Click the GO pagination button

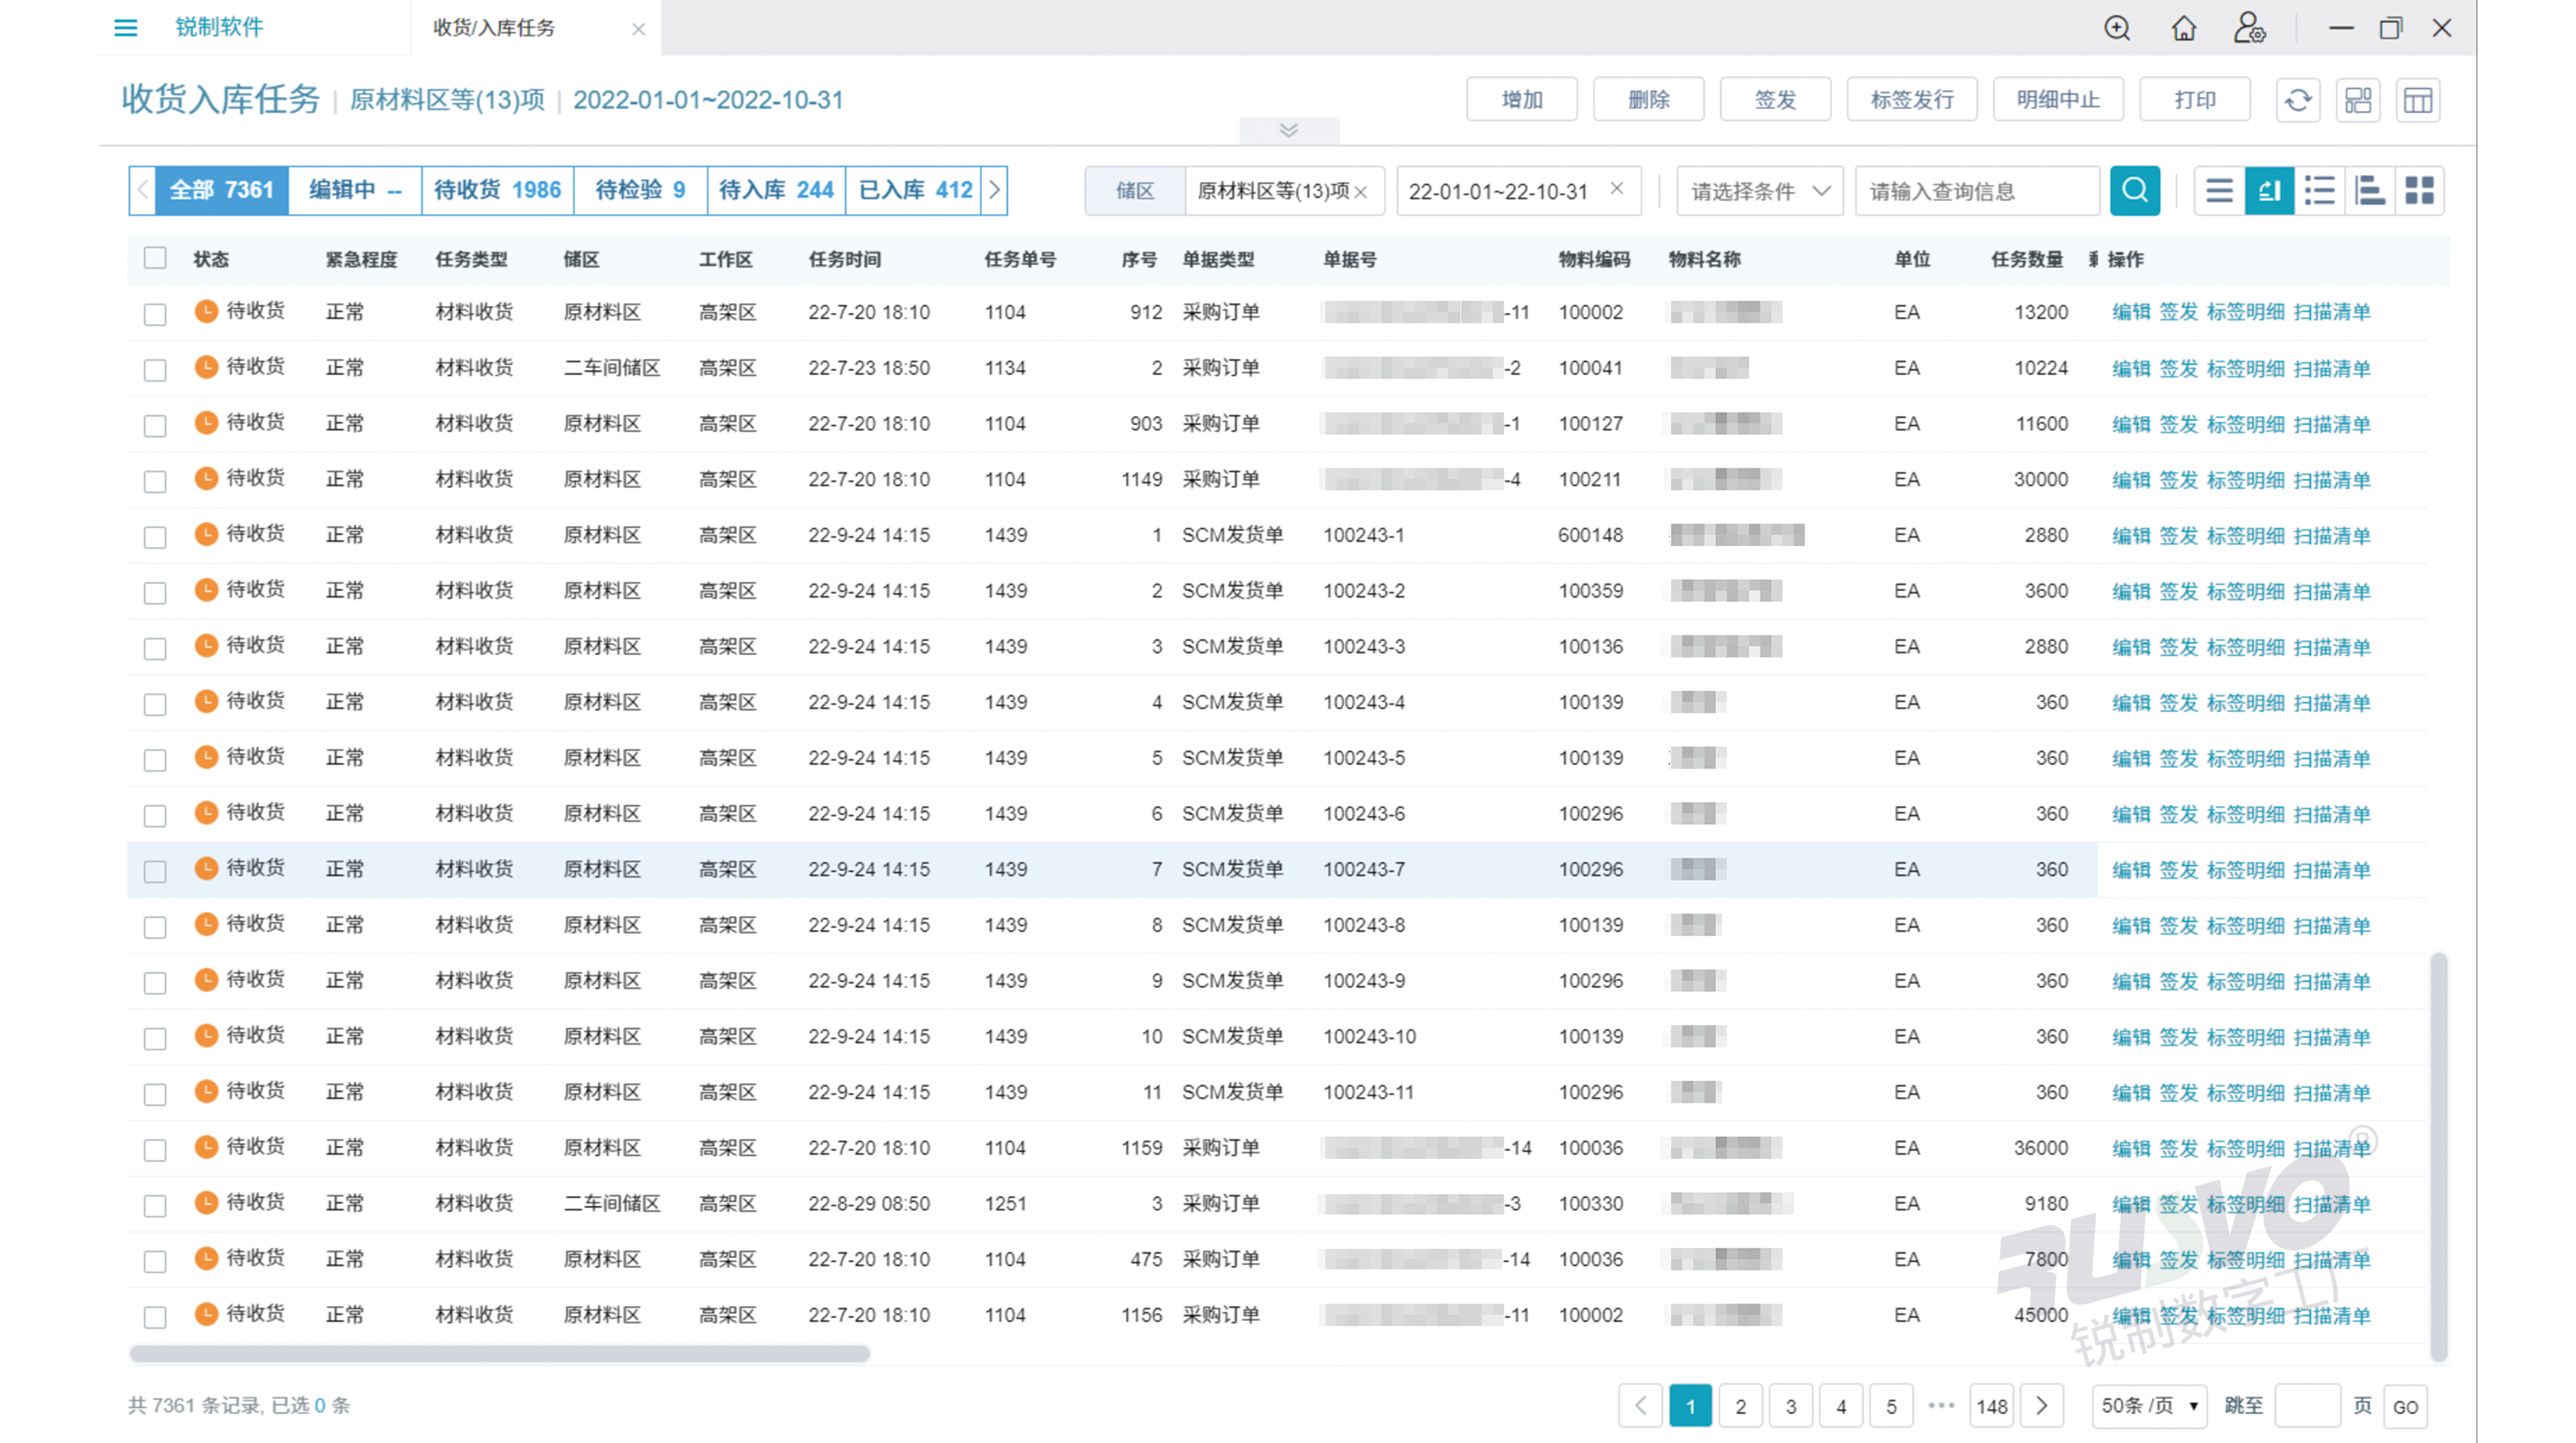coord(2405,1406)
